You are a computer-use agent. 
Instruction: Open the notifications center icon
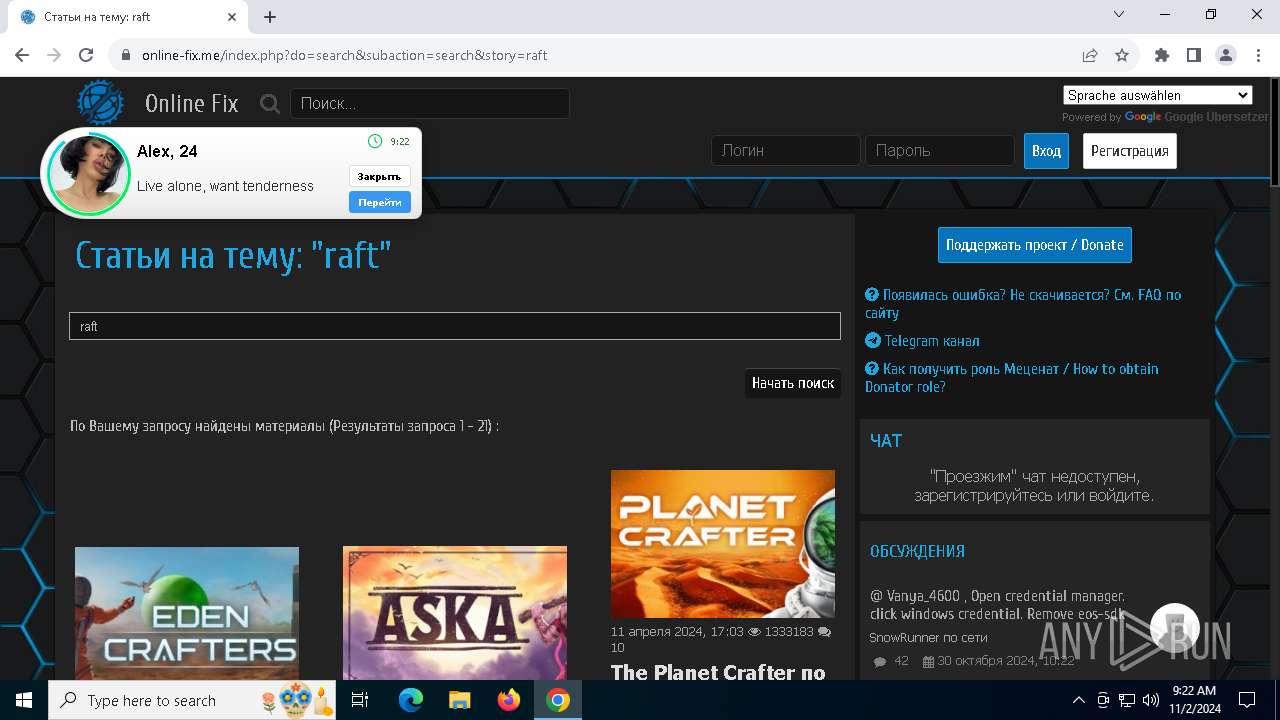(1247, 700)
